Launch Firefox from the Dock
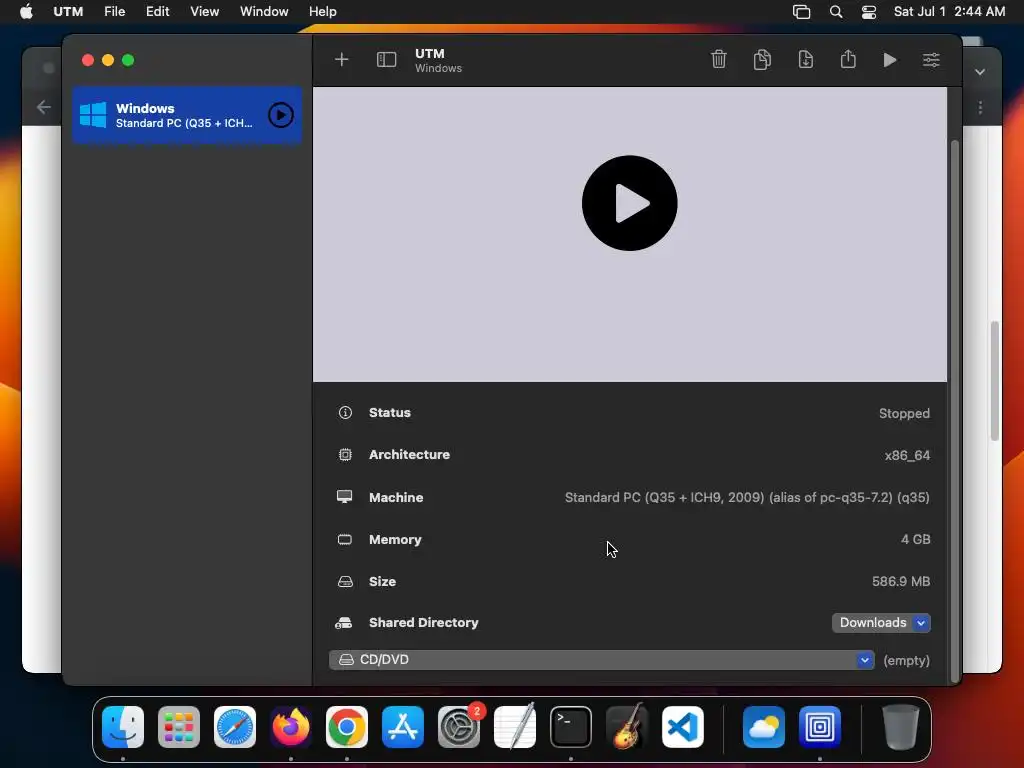The image size is (1024, 768). pyautogui.click(x=291, y=727)
